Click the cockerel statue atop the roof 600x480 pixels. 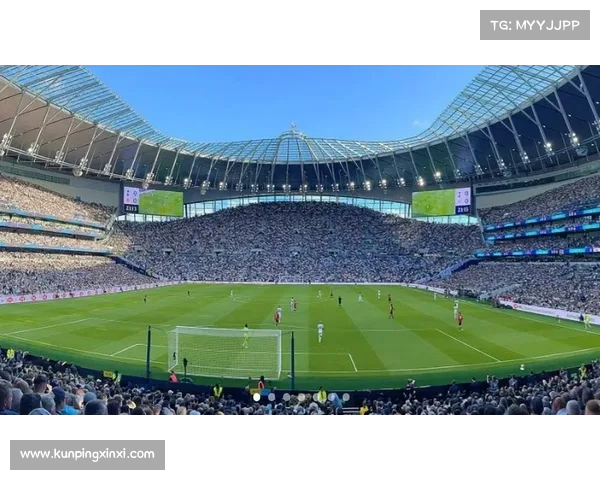tap(293, 128)
